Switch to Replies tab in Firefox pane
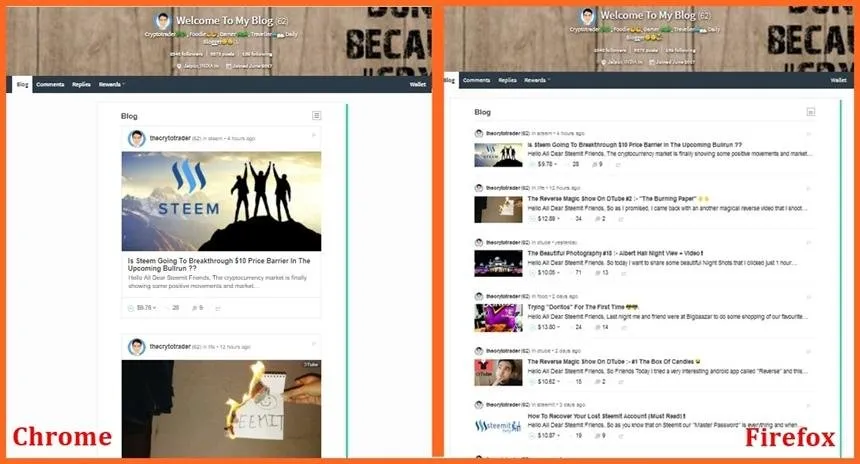Screen dimensions: 860x464 click(507, 80)
